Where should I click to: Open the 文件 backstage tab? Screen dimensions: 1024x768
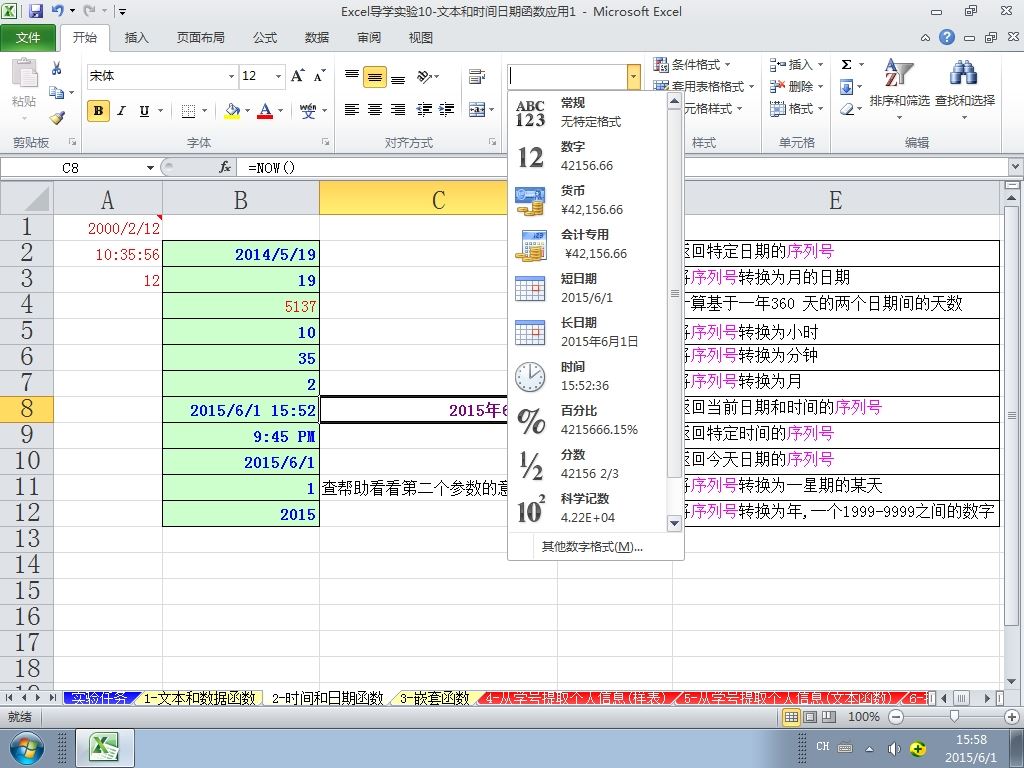(28, 38)
